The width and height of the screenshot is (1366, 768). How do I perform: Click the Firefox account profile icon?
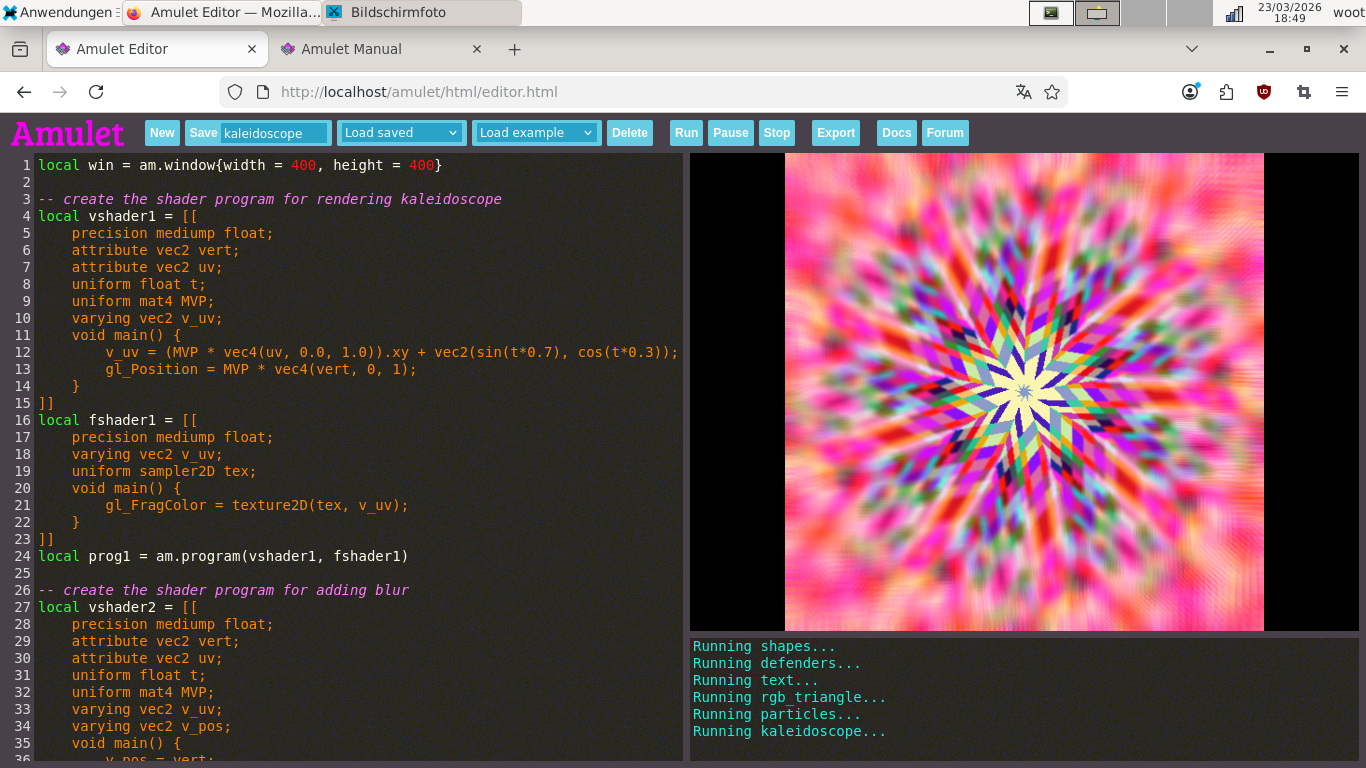tap(1190, 92)
